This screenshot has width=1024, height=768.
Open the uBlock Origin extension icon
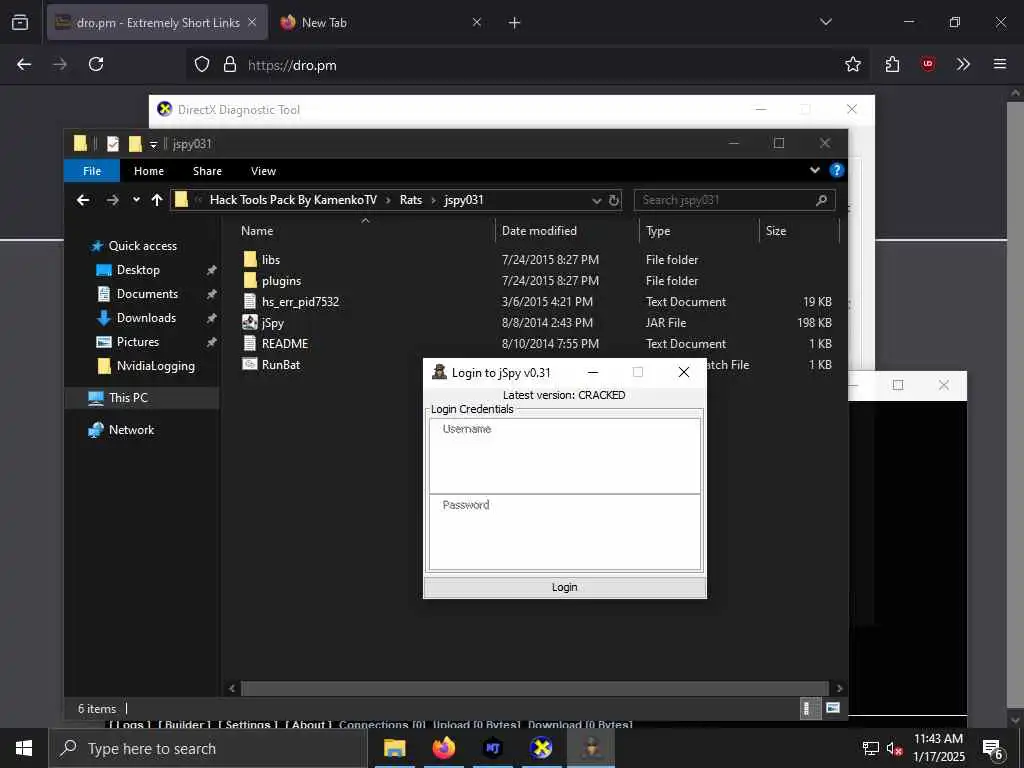927,64
